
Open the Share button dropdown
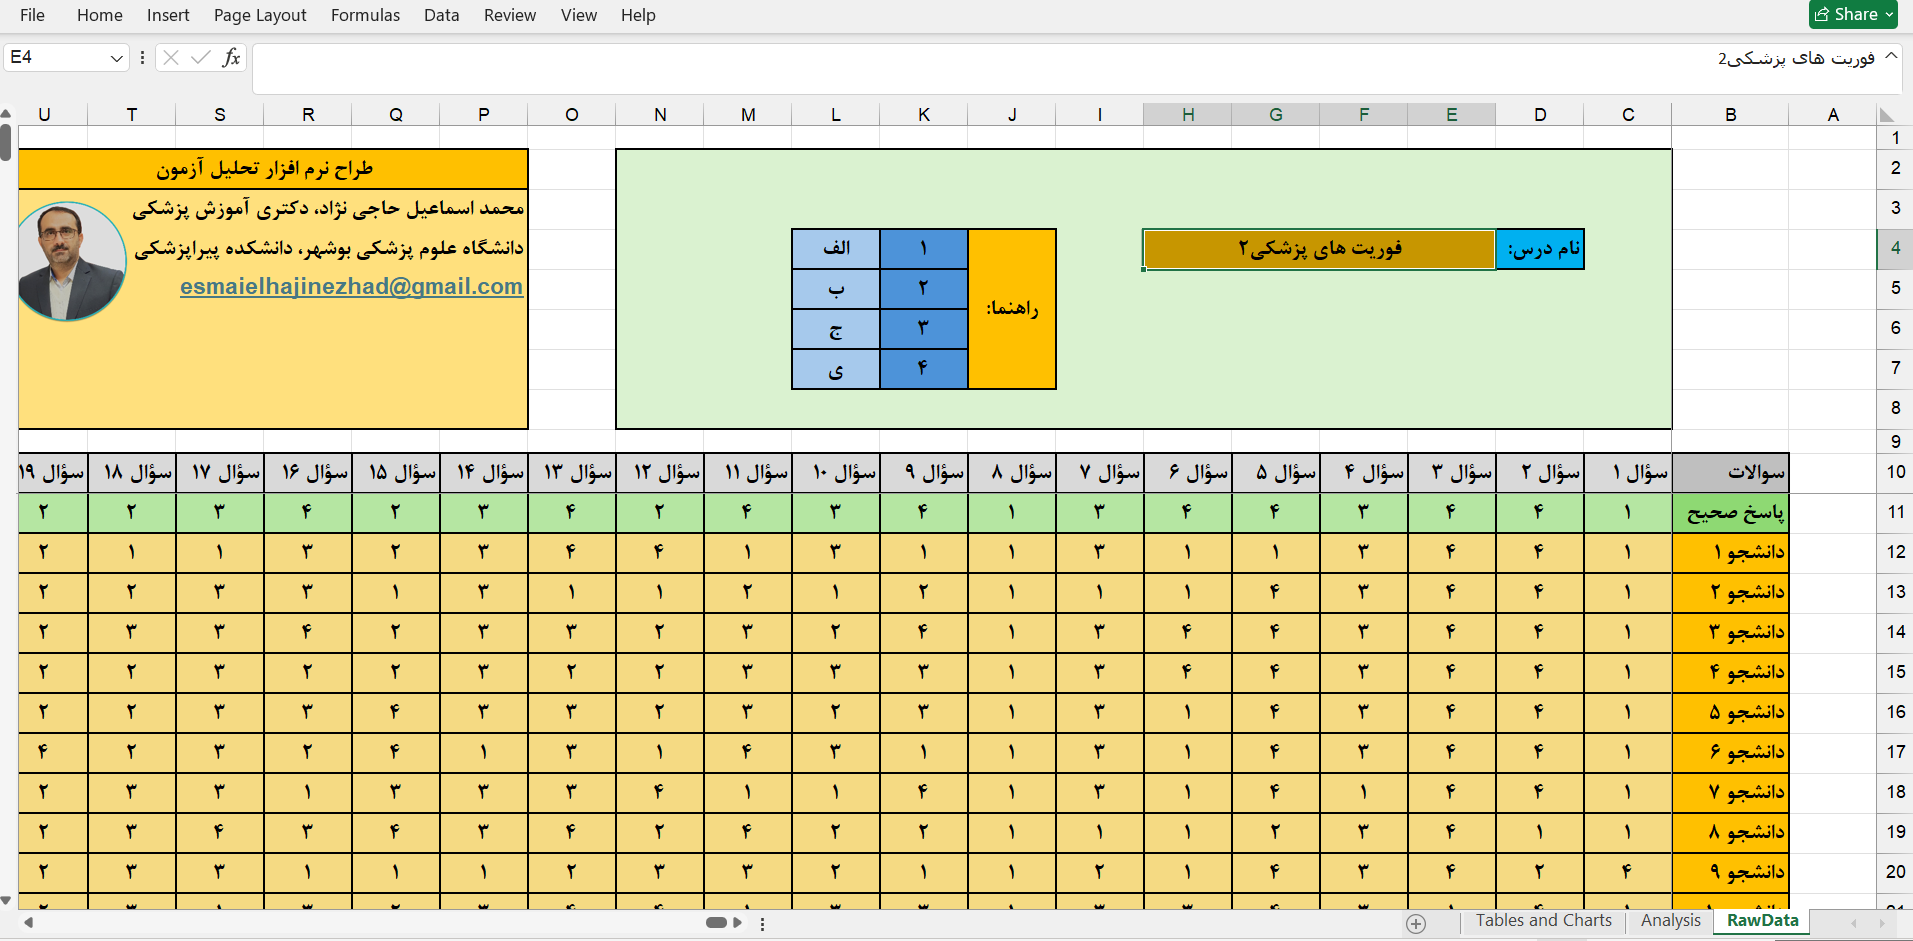[1889, 15]
